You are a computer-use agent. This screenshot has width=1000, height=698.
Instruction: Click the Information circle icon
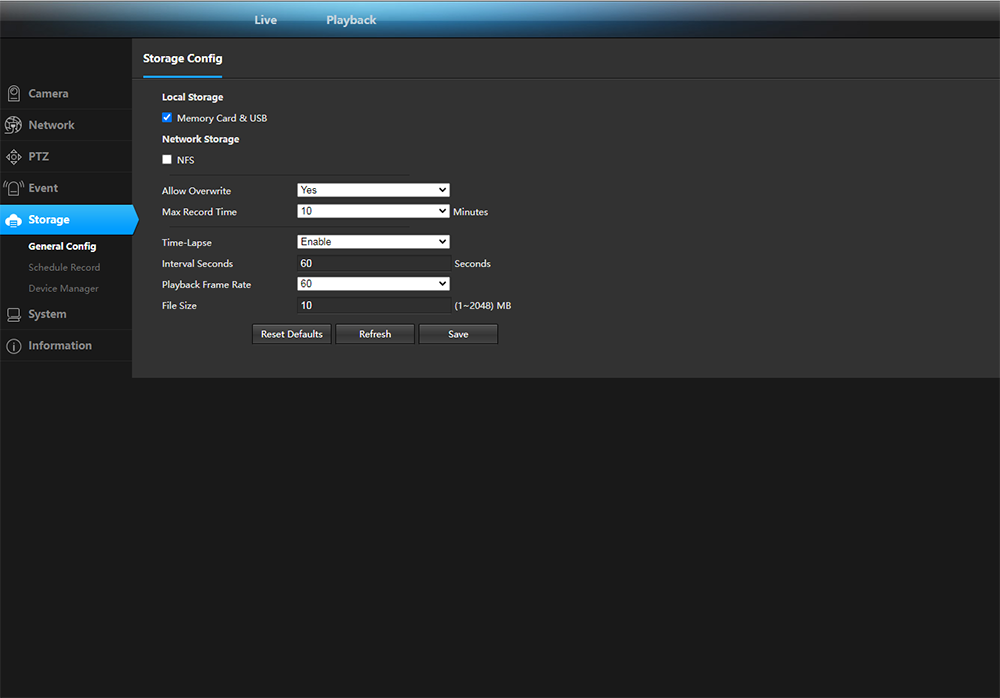14,346
